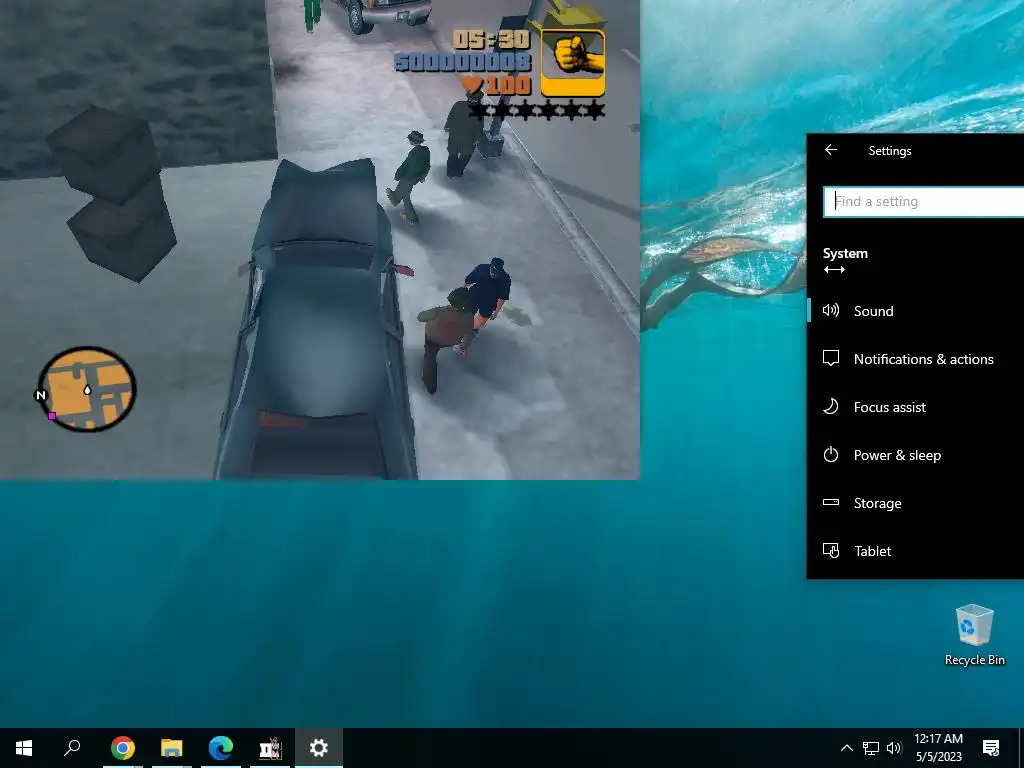Viewport: 1024px width, 768px height.
Task: Click the Focus assist moon icon
Action: point(831,407)
